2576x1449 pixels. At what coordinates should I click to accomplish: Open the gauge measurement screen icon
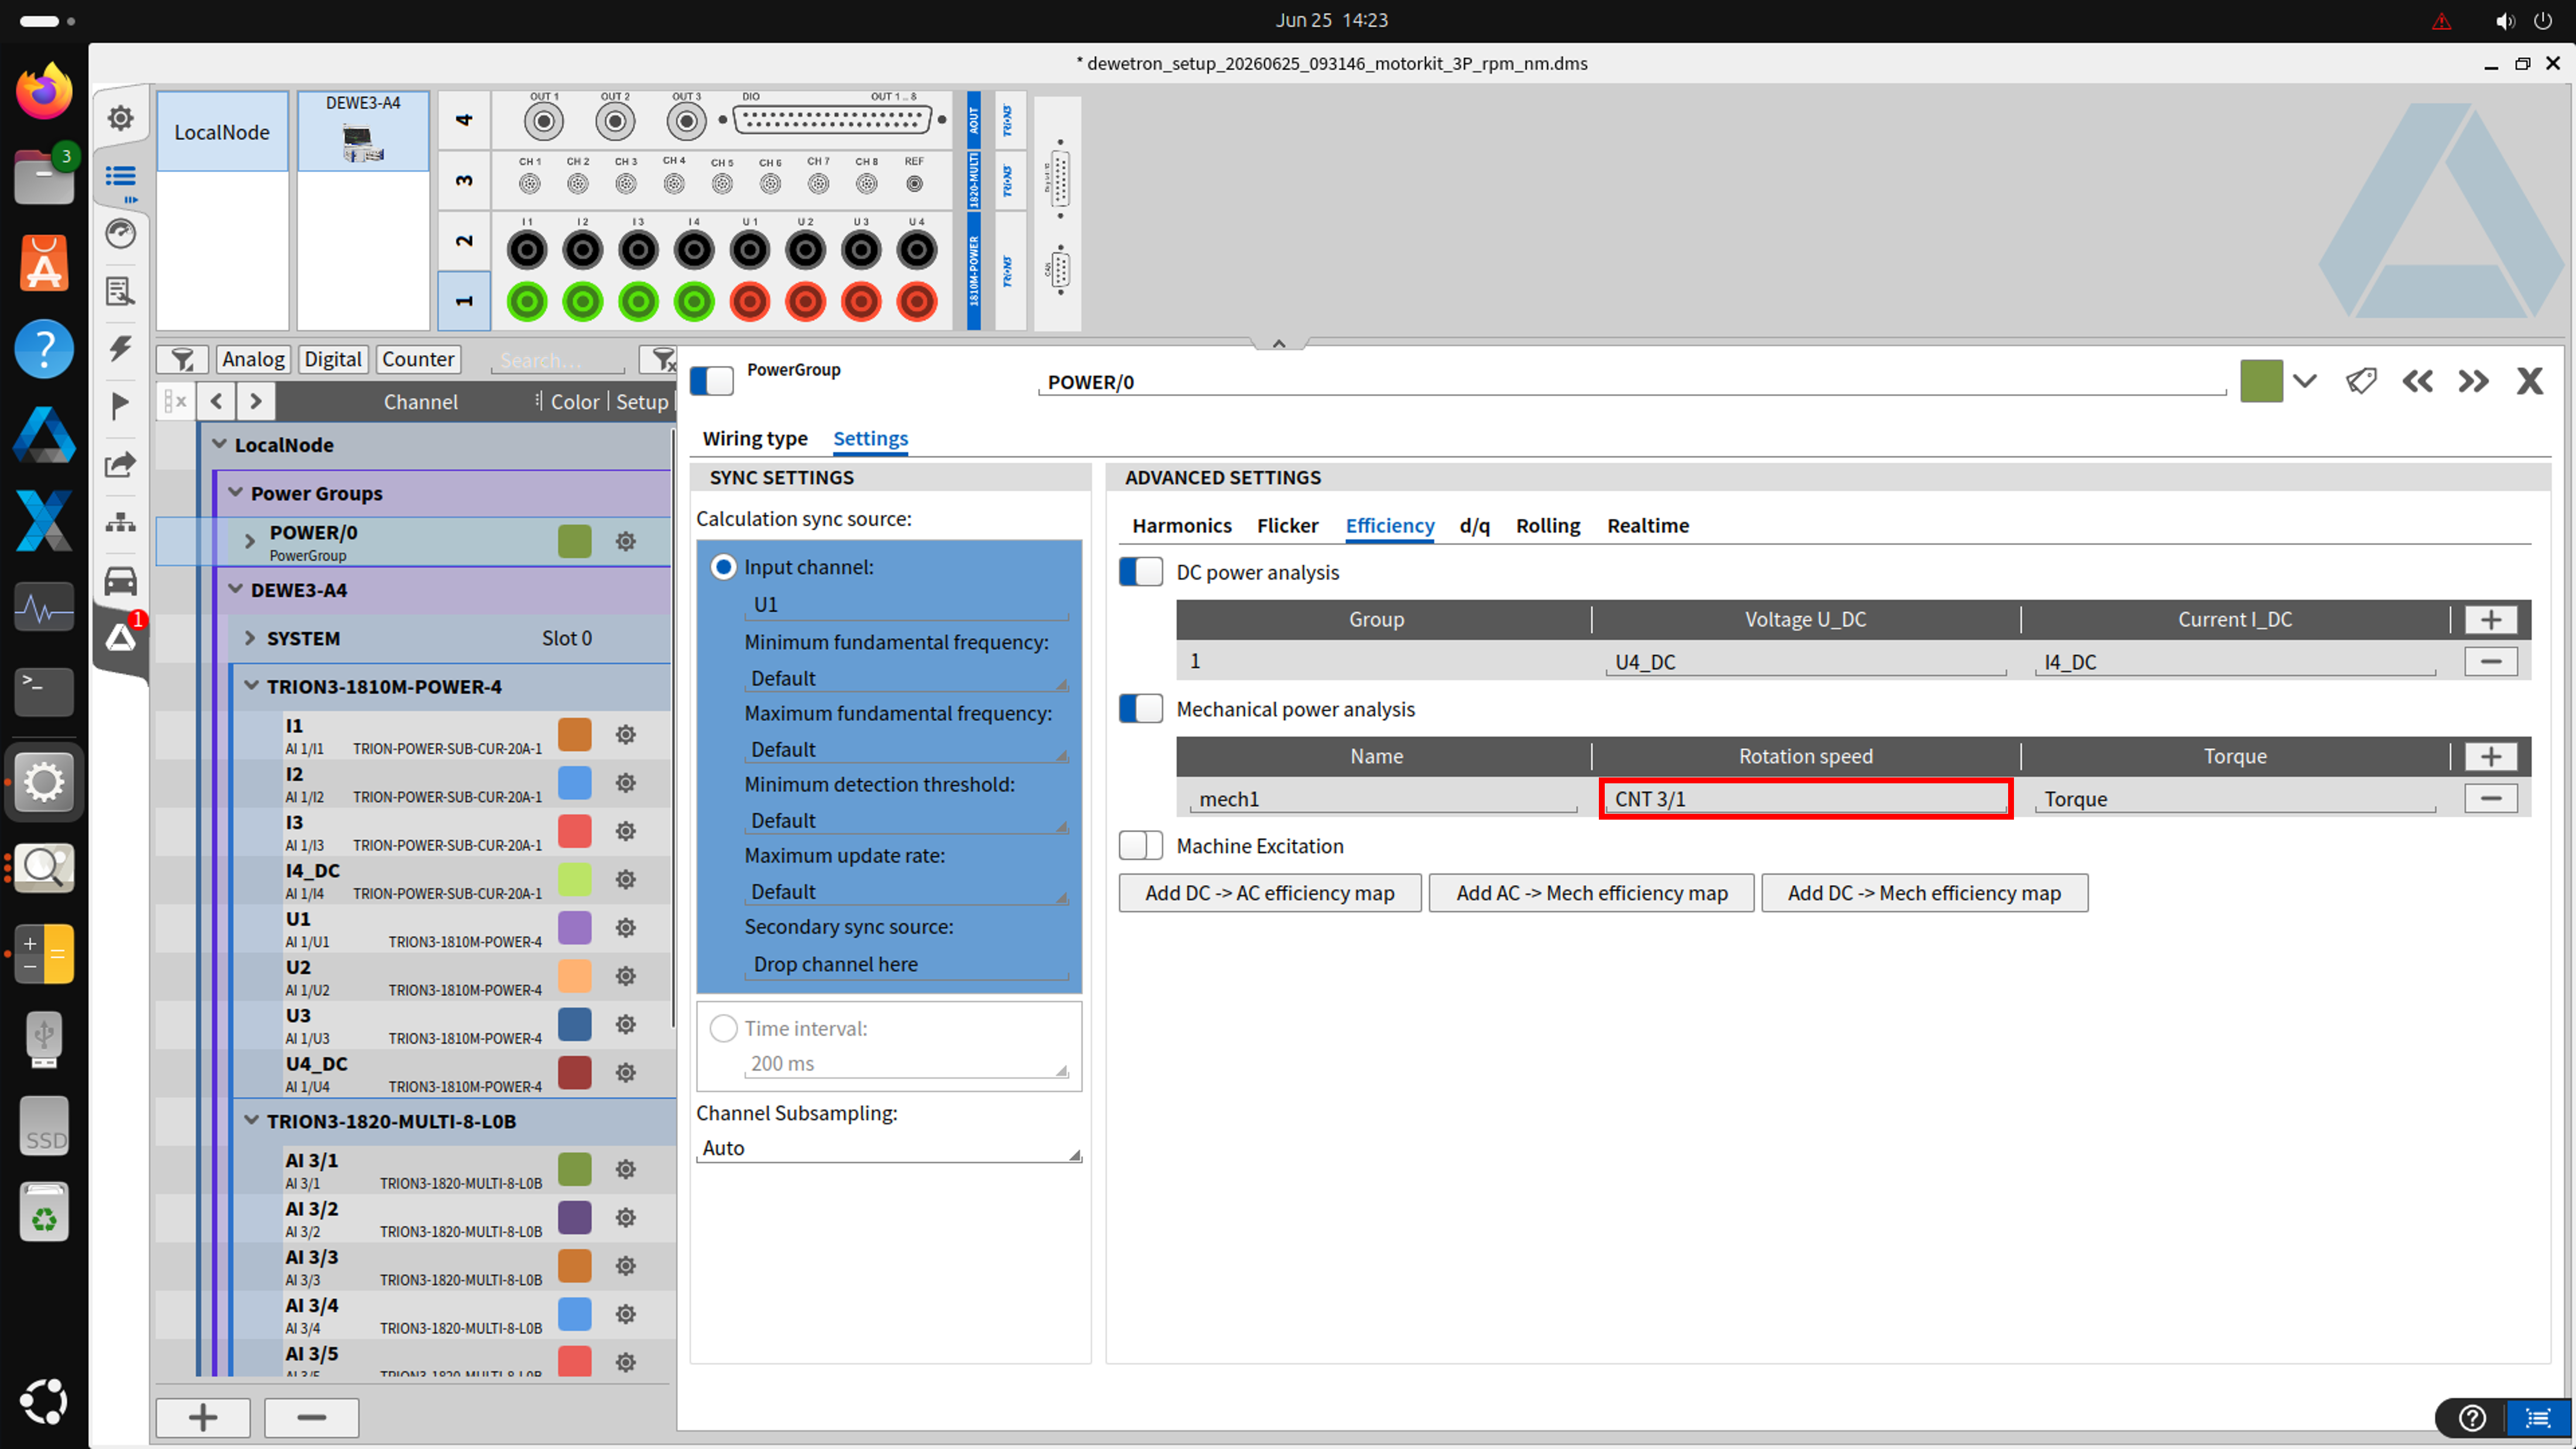click(x=120, y=234)
